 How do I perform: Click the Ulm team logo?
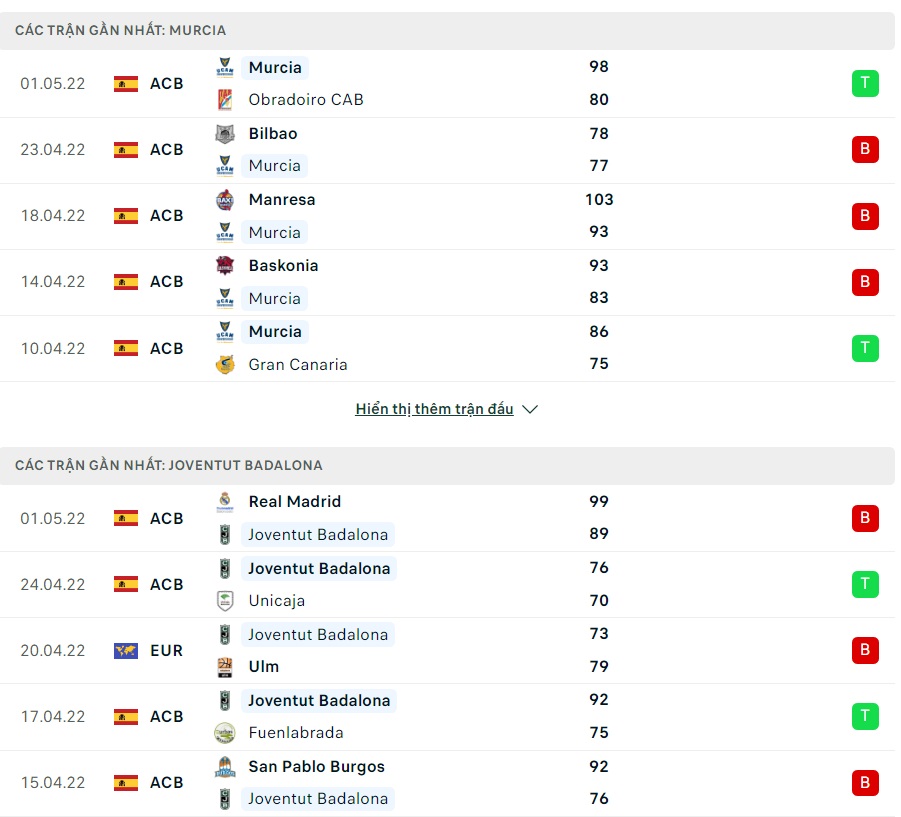225,666
